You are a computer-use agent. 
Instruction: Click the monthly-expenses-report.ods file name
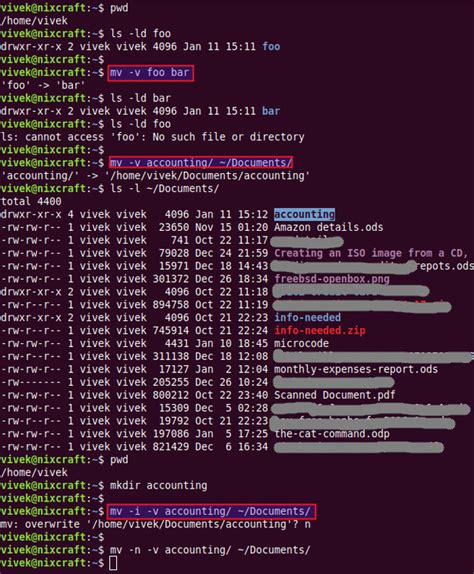[x=356, y=369]
